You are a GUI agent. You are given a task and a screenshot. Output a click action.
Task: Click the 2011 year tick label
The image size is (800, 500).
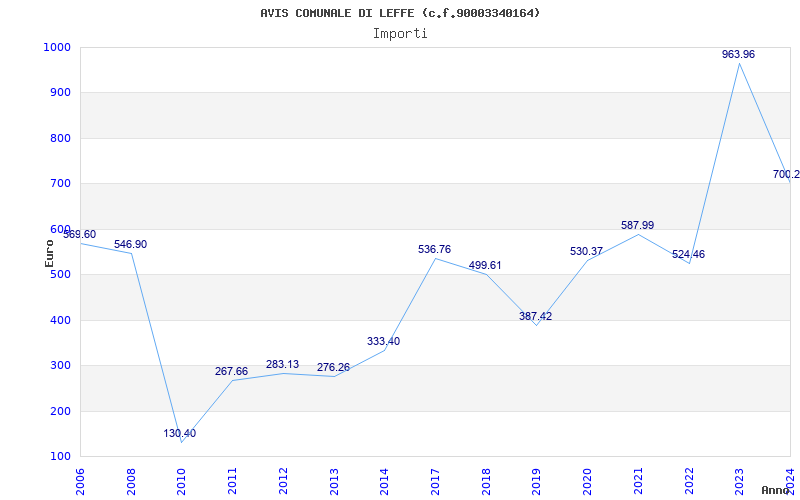tap(232, 482)
